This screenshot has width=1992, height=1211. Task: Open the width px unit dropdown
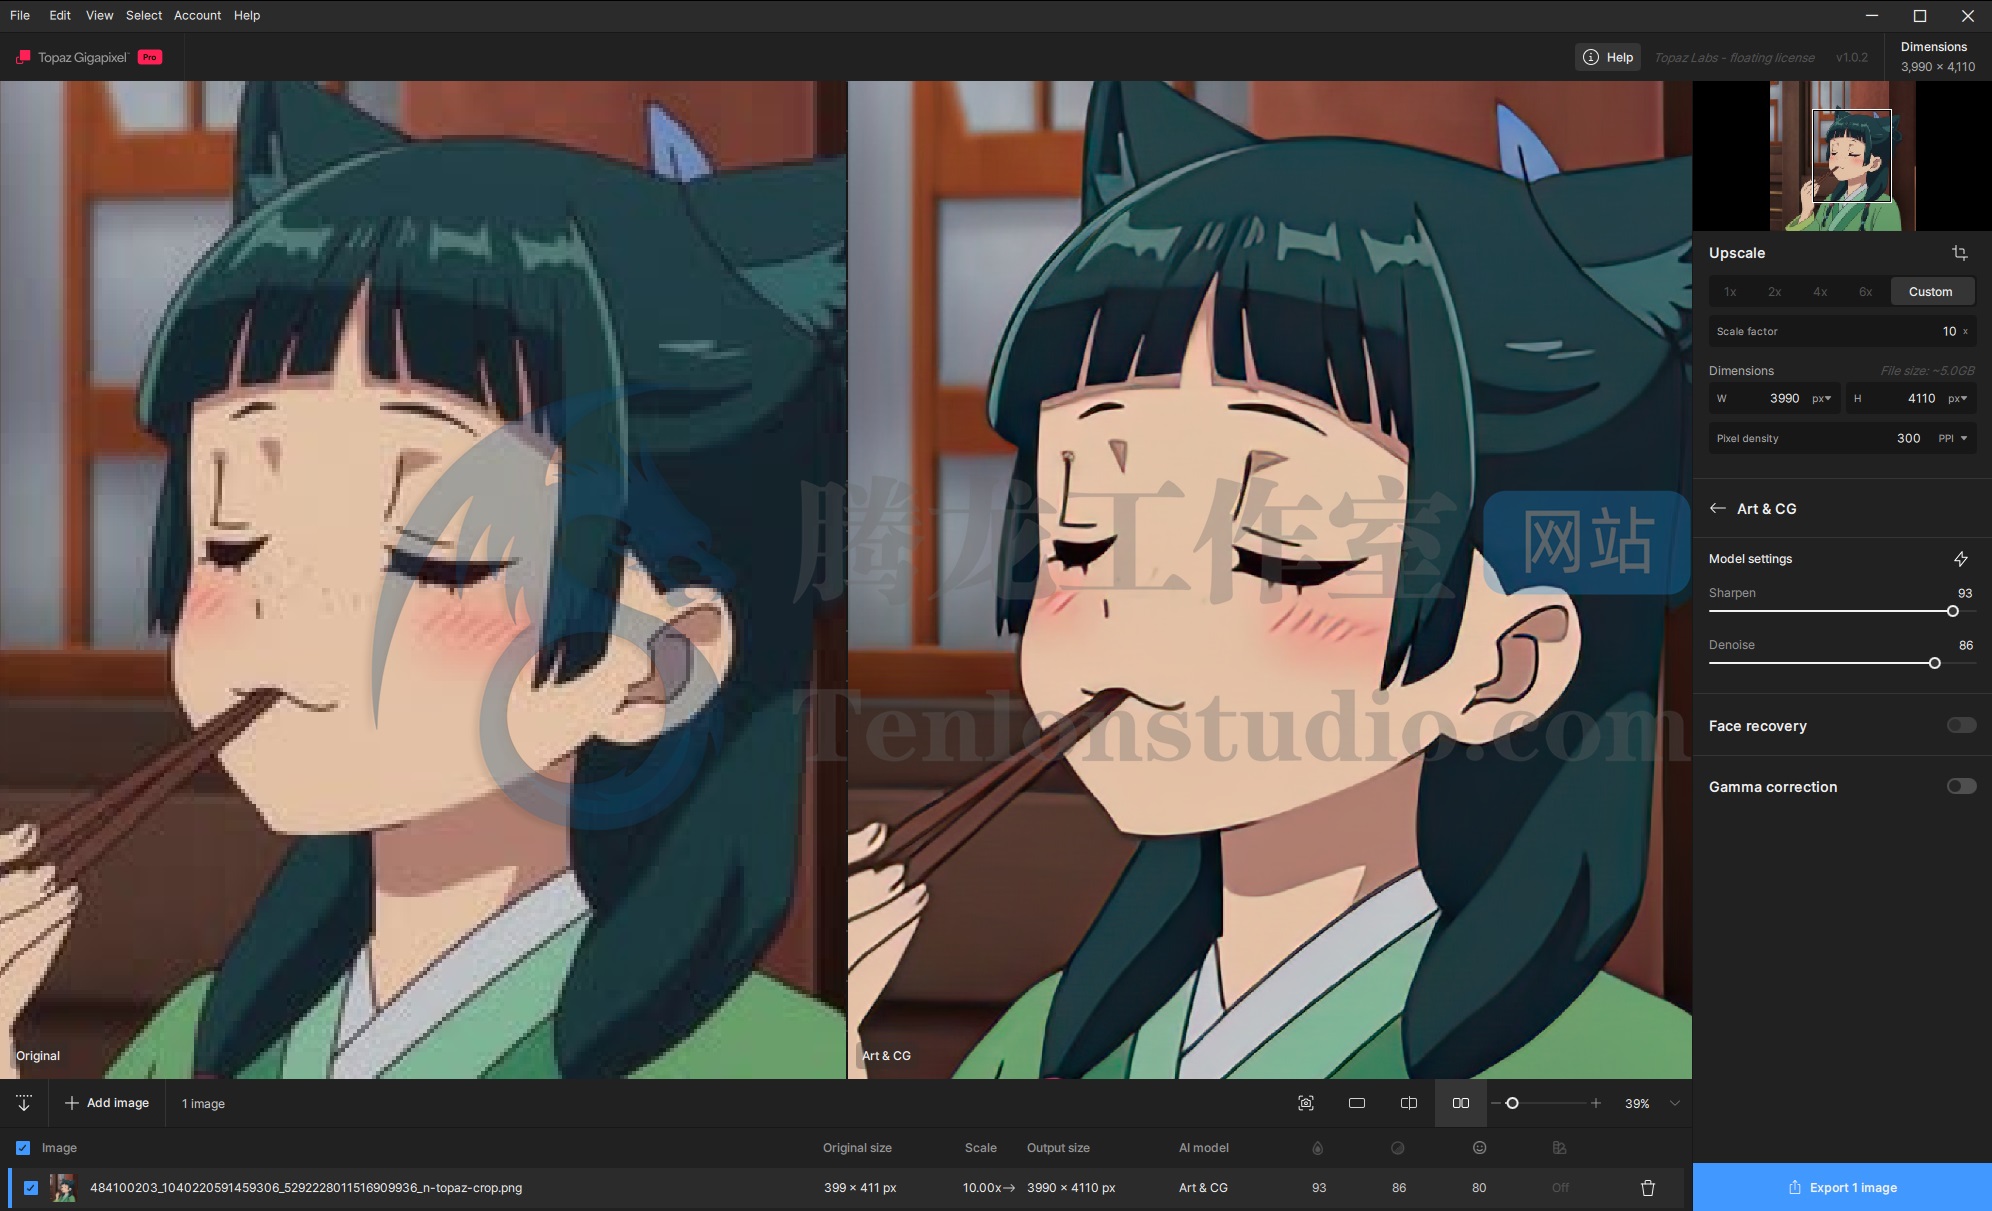pyautogui.click(x=1821, y=398)
